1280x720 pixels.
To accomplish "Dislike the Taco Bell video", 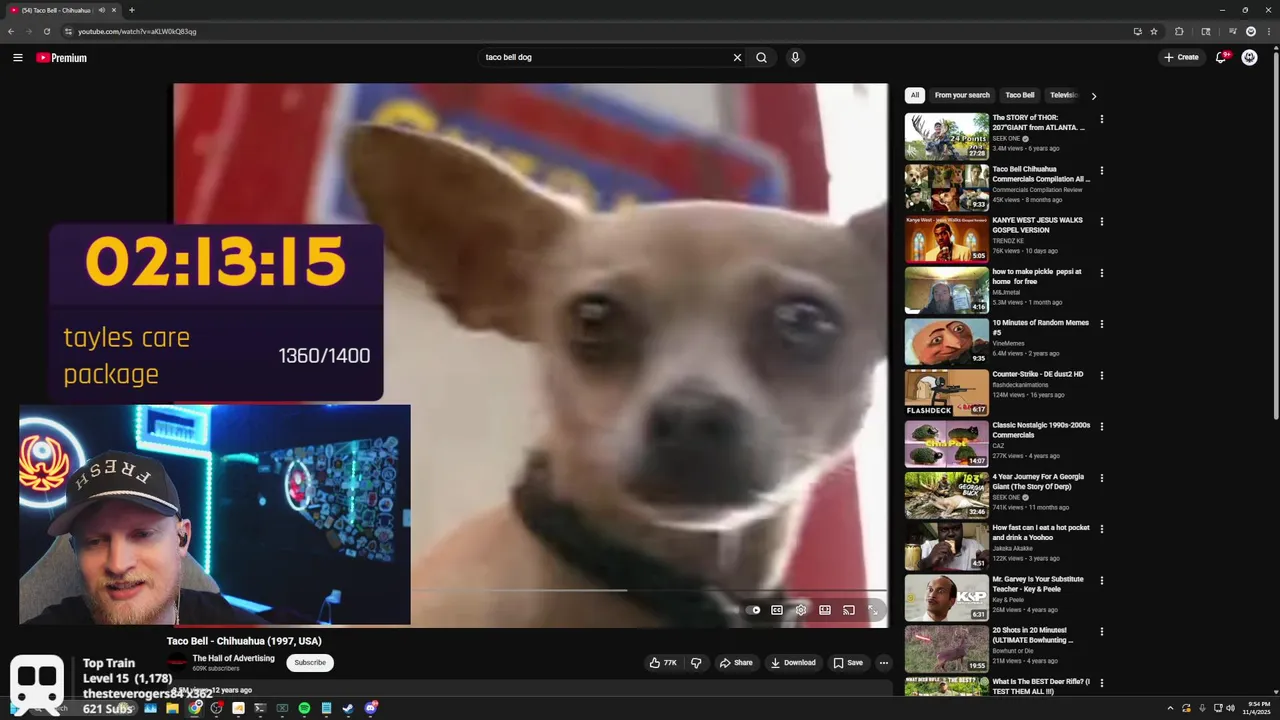I will pyautogui.click(x=696, y=663).
